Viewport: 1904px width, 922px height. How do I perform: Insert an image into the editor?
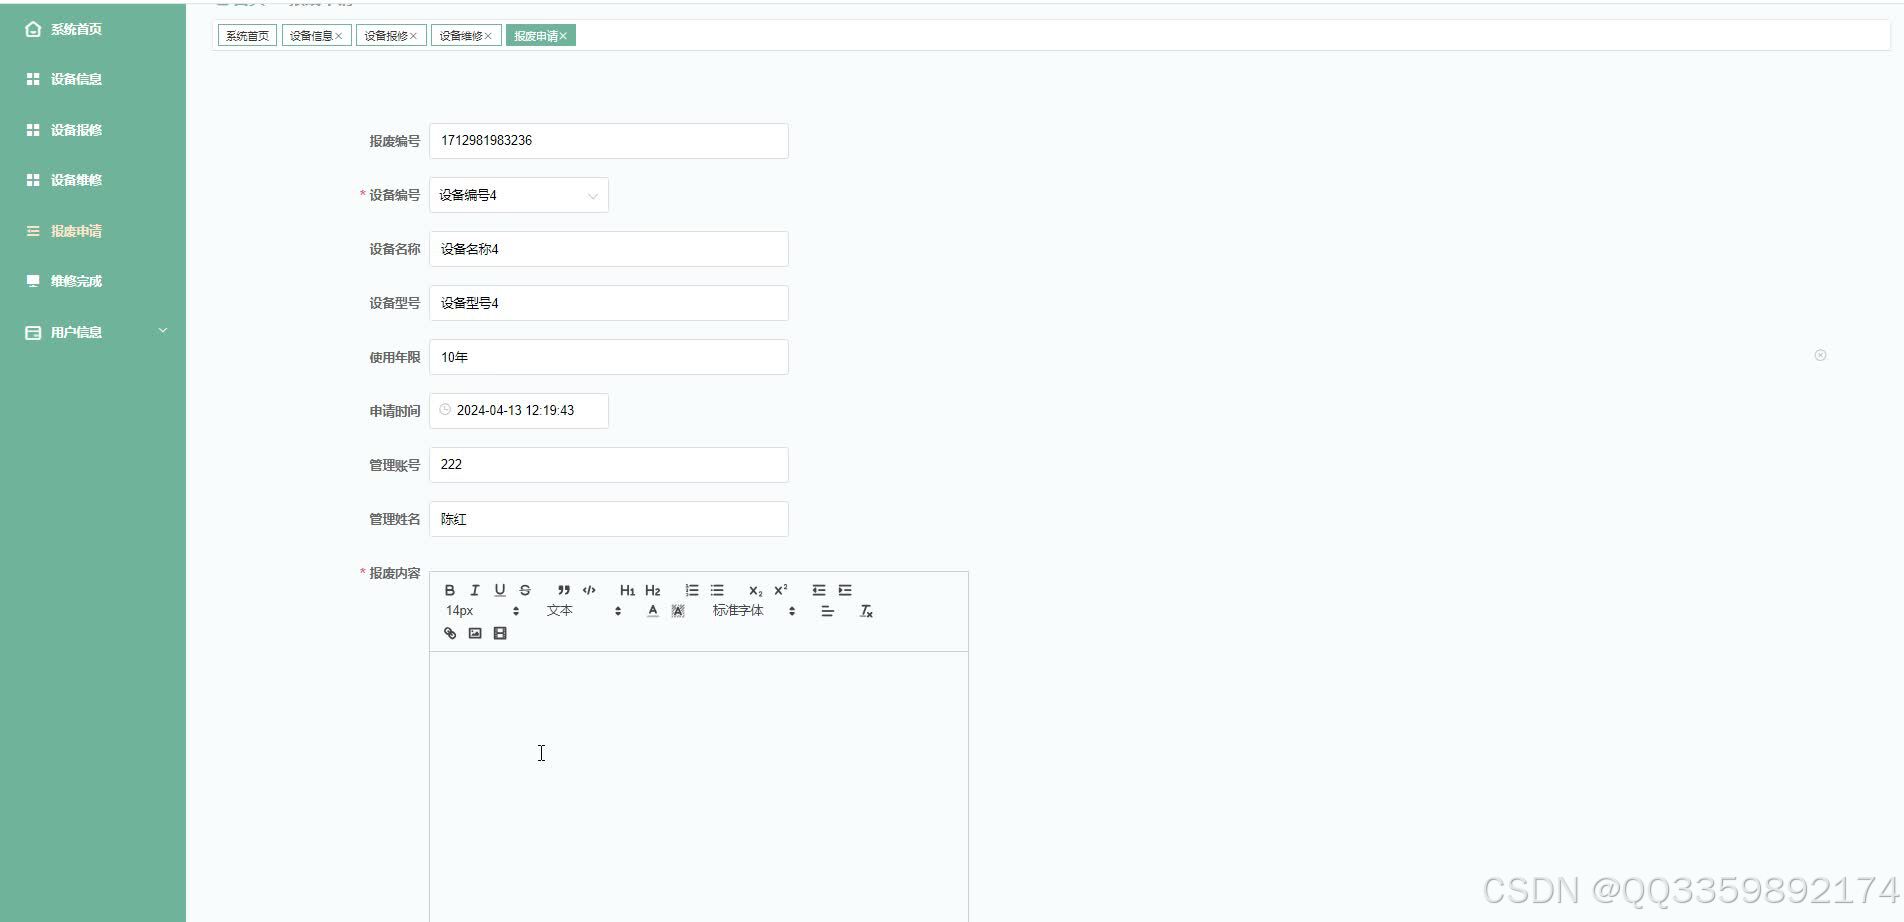tap(475, 633)
